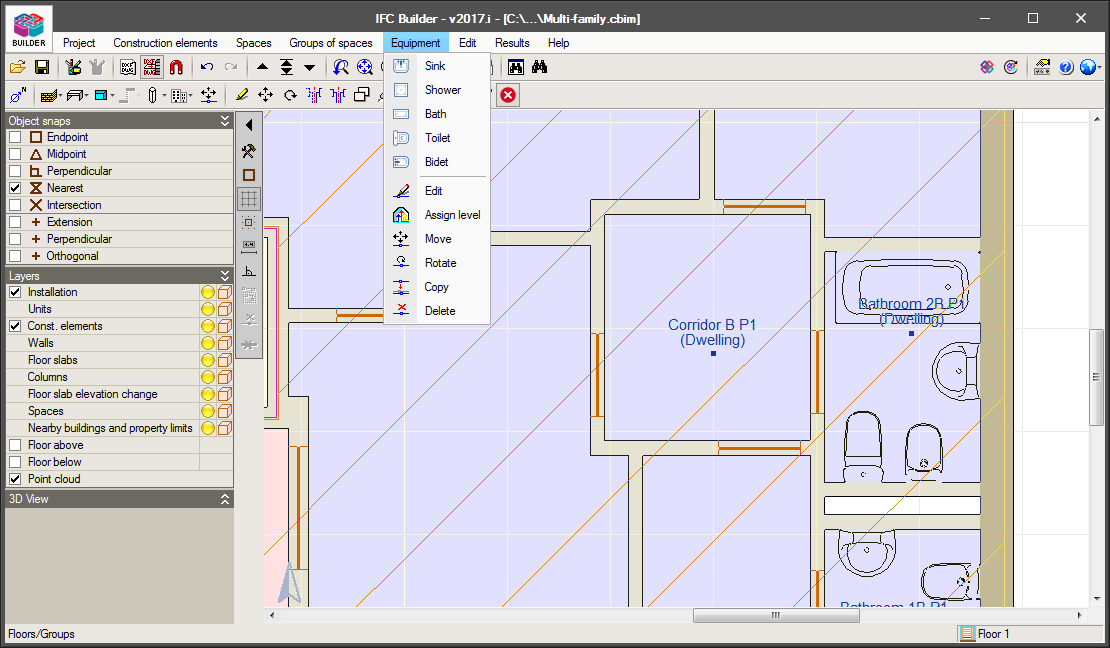The height and width of the screenshot is (648, 1110).
Task: Toggle the grid icon in the vertical toolbar
Action: 249,198
